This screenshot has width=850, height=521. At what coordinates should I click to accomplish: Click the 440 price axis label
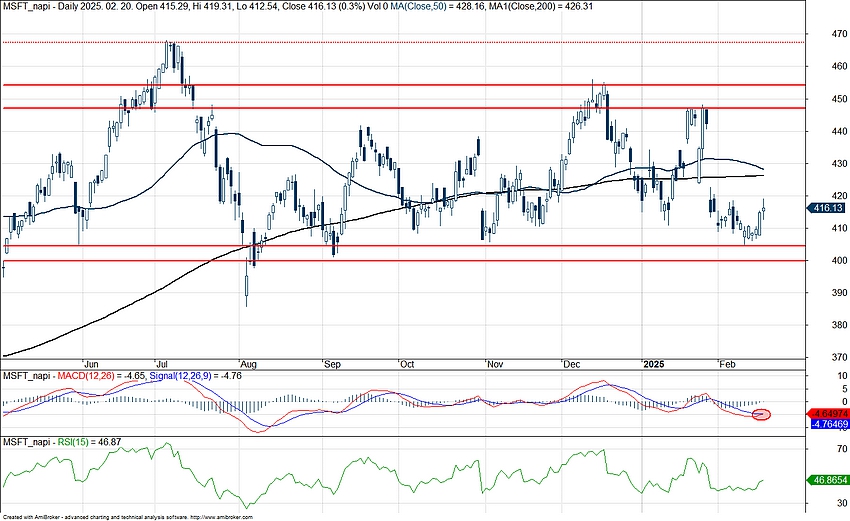[839, 131]
